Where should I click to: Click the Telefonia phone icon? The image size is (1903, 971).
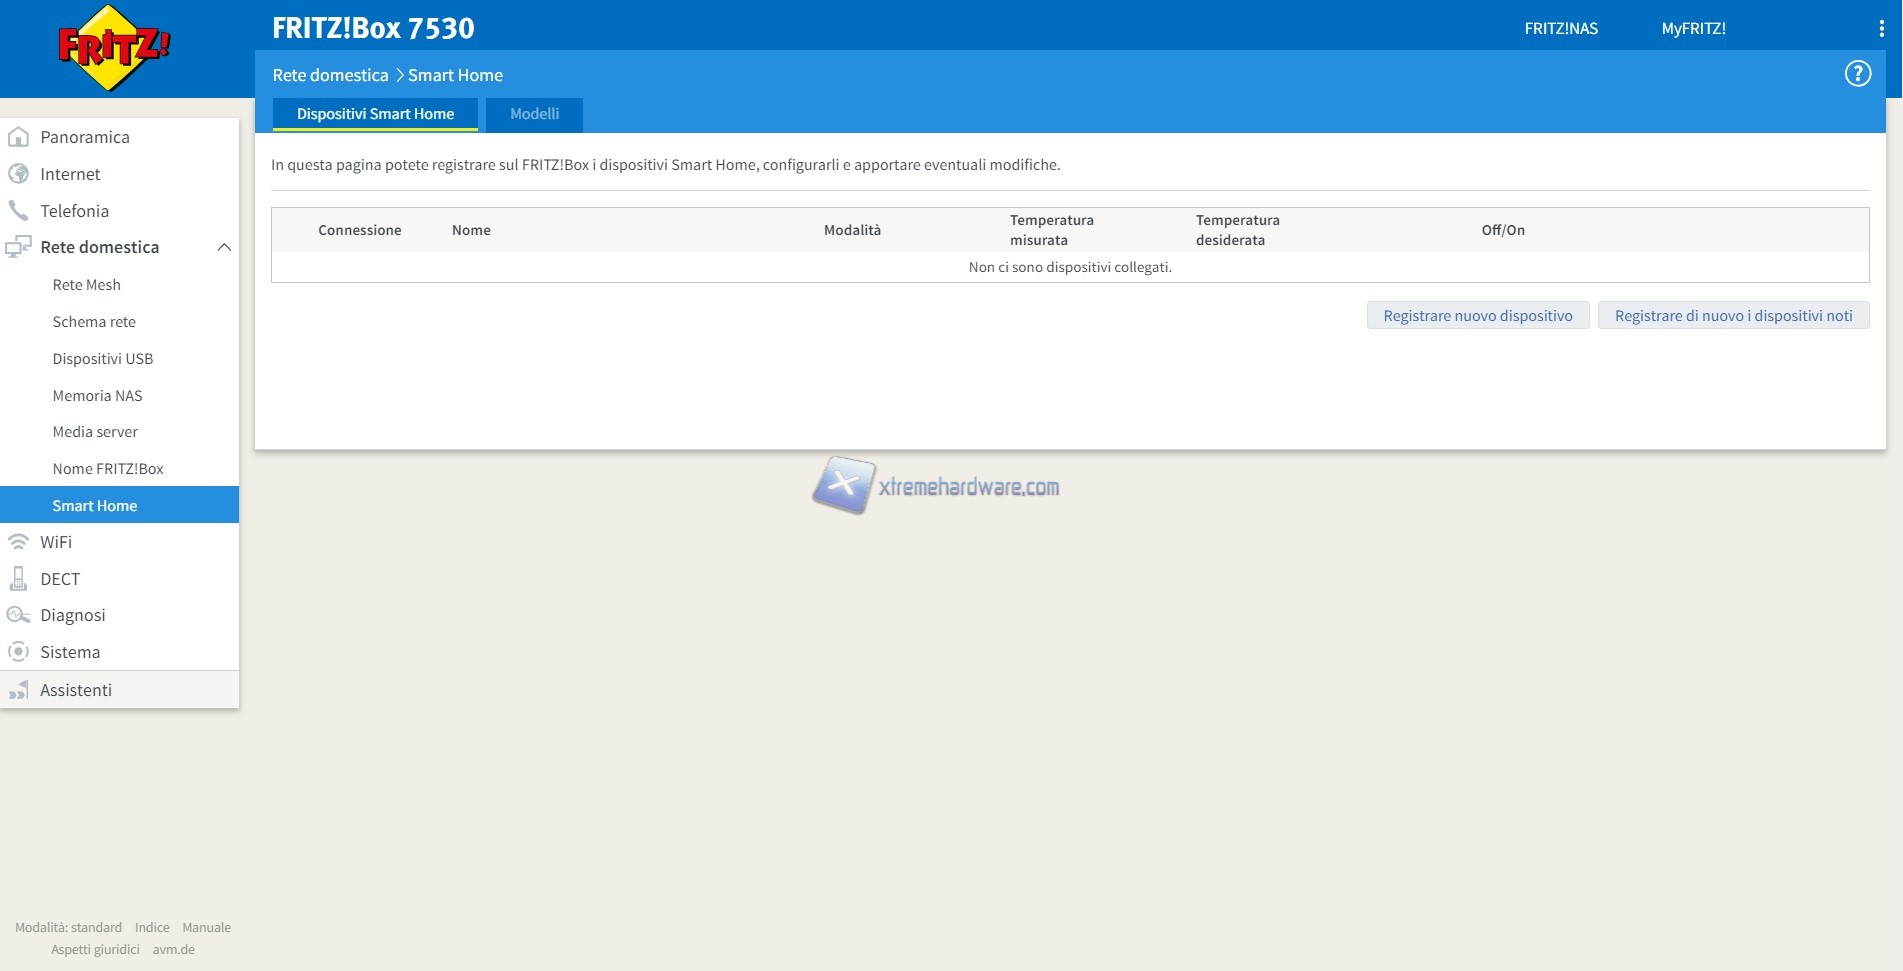(x=18, y=211)
